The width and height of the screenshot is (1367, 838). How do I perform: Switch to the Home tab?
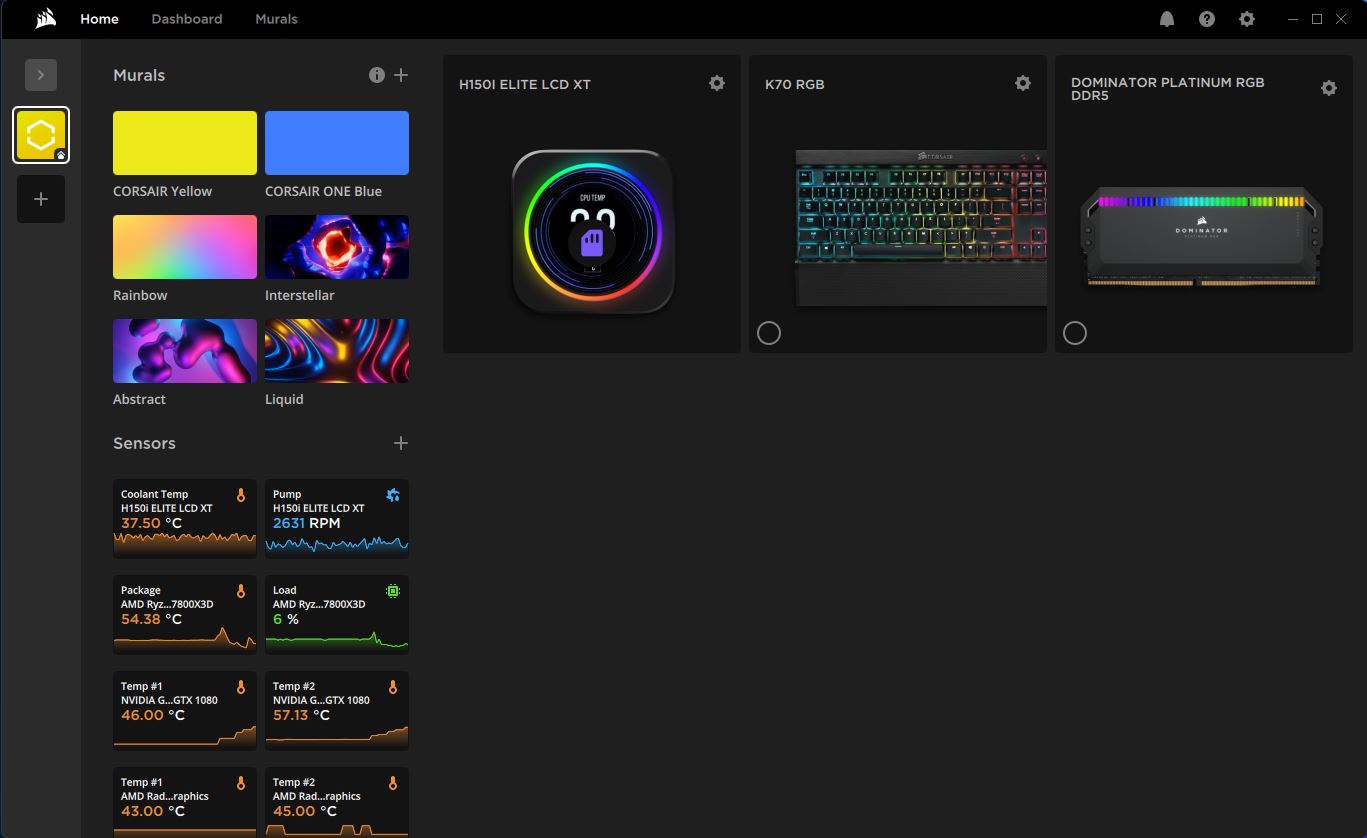coord(99,19)
